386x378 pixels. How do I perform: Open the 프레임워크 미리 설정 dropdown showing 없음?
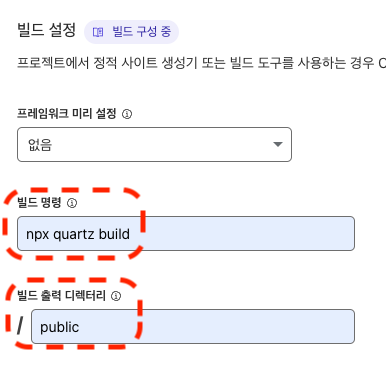pos(154,144)
